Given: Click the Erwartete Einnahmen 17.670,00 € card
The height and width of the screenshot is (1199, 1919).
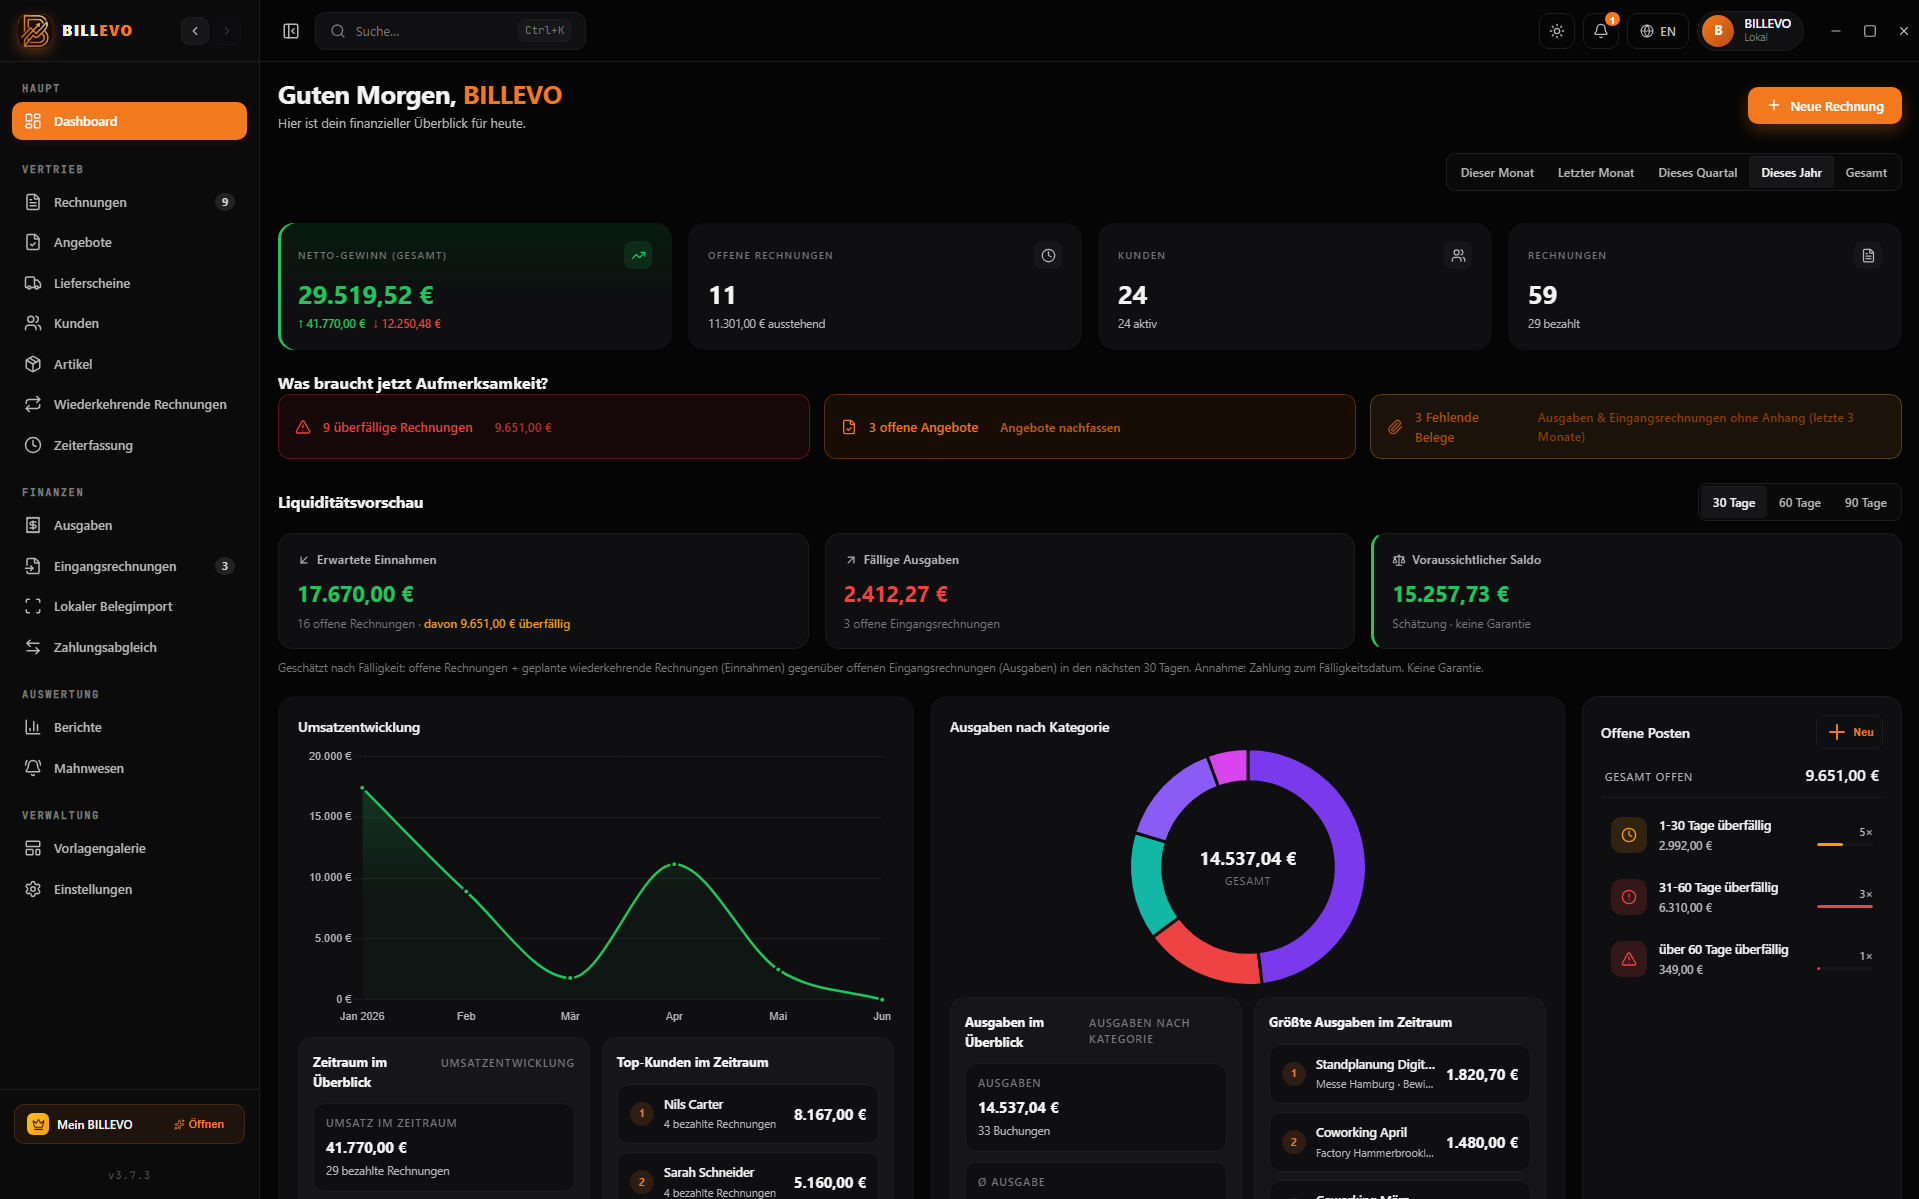Looking at the screenshot, I should tap(543, 591).
